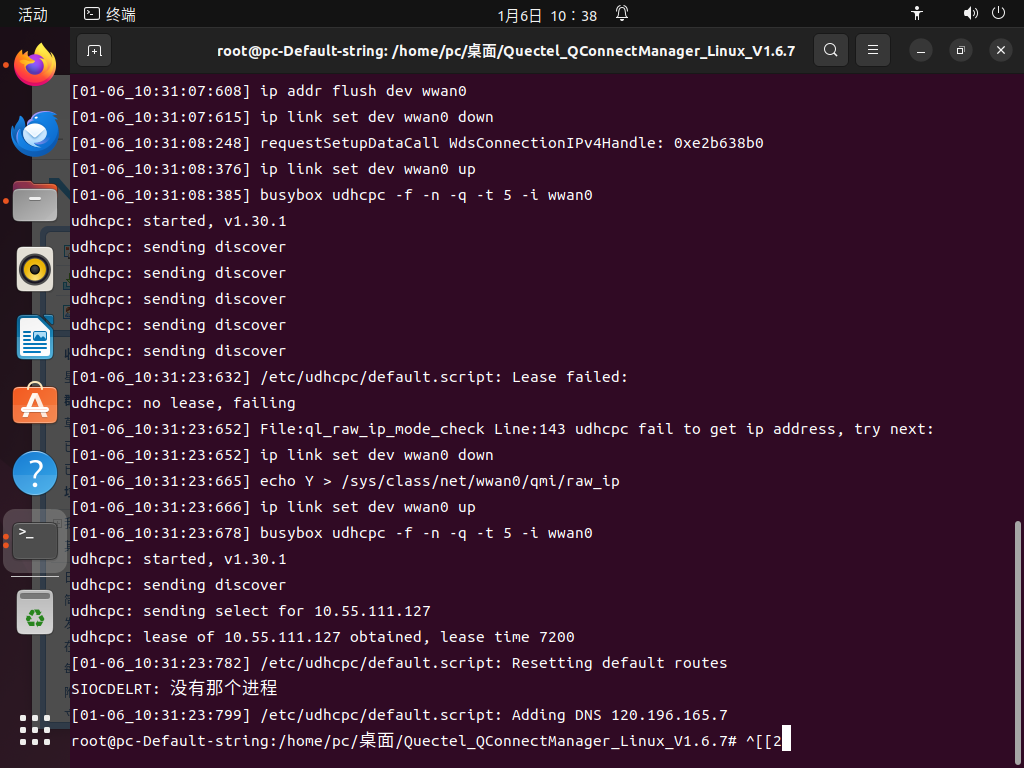This screenshot has height=768, width=1024.
Task: Launch LibreOffice Writer from the dock
Action: [x=35, y=337]
